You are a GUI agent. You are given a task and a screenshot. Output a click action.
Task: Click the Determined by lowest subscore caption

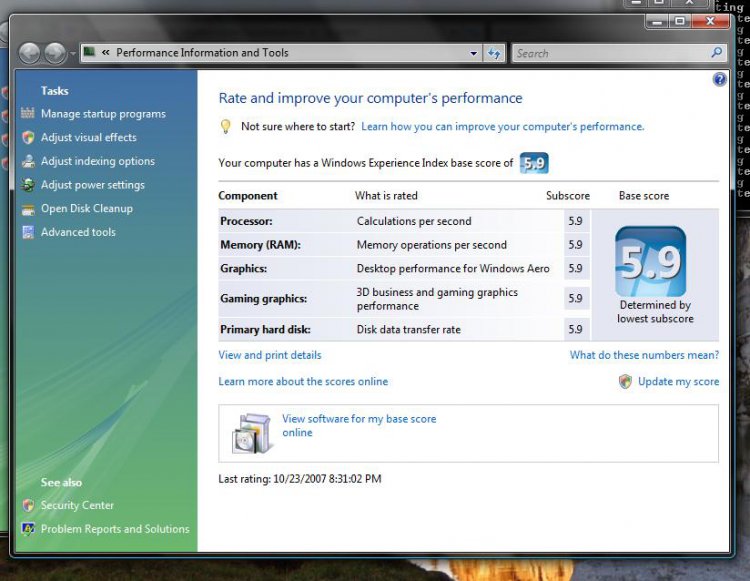[655, 312]
